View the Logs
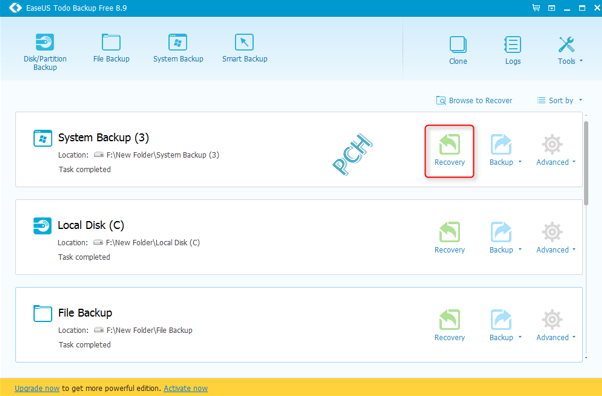The height and width of the screenshot is (396, 602). [513, 50]
